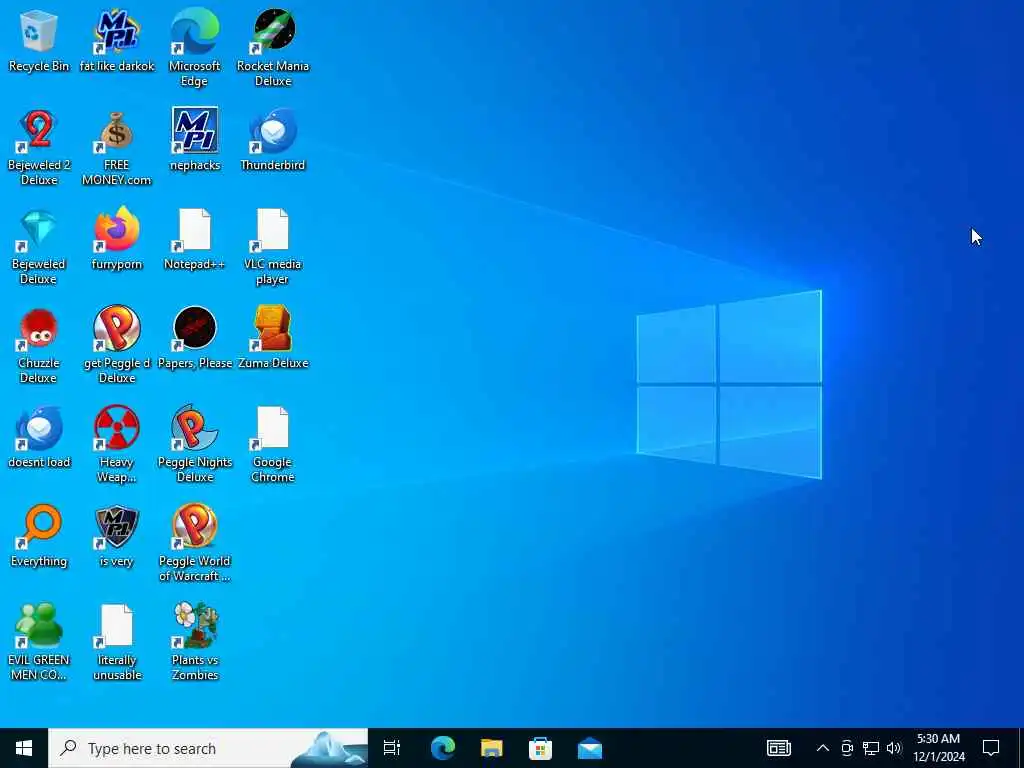This screenshot has height=768, width=1024.
Task: Select the Heavy Weap... radiation icon
Action: click(117, 445)
